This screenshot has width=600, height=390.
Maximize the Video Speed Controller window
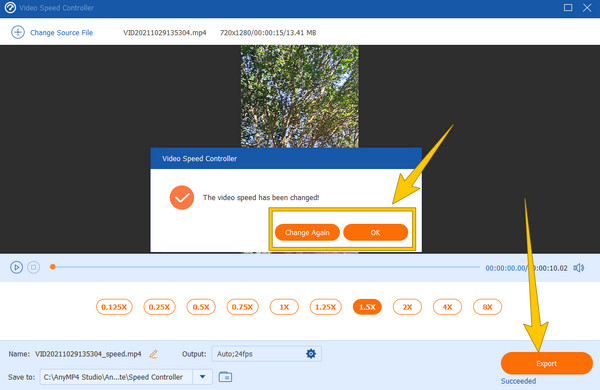(568, 8)
